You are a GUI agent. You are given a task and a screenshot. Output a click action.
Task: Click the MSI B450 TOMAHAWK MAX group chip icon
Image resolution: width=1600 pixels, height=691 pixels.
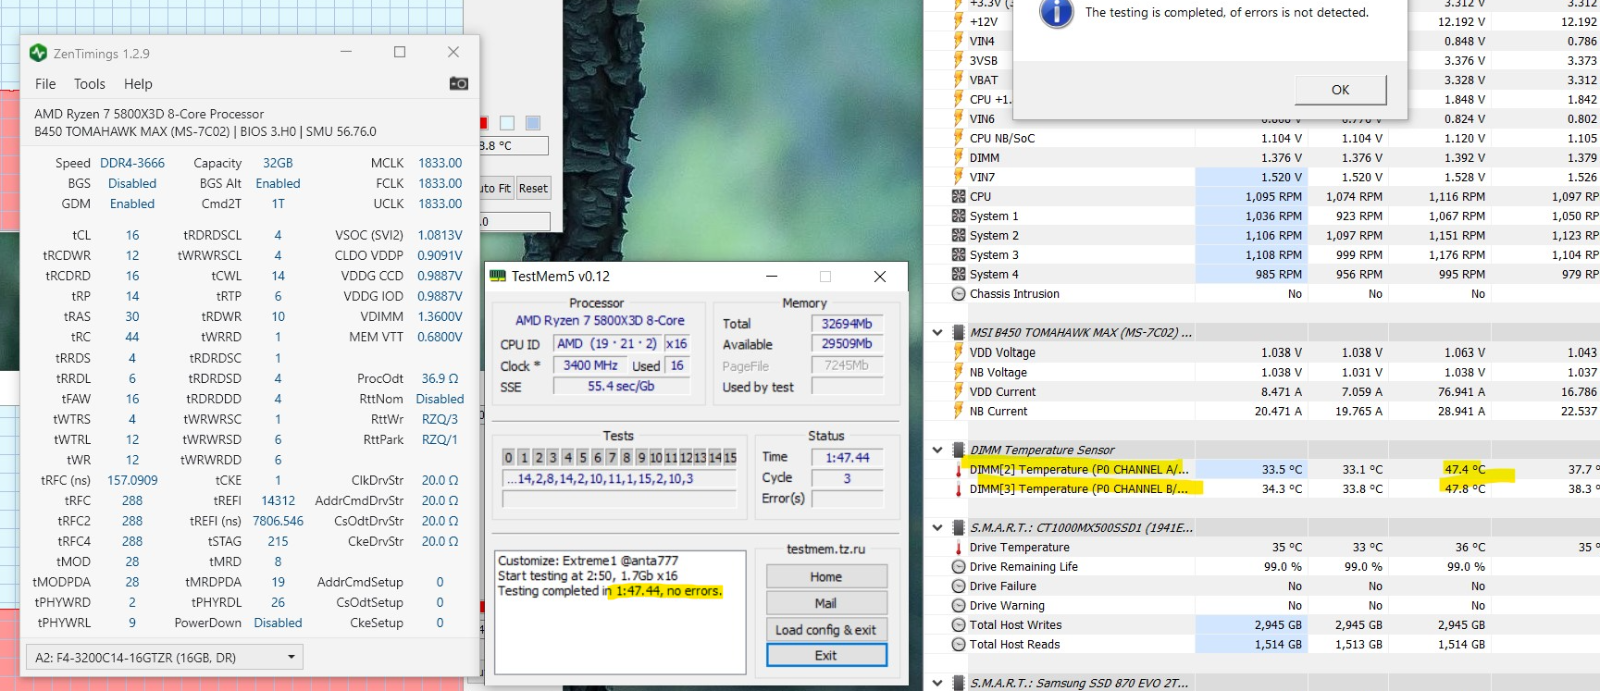tap(958, 333)
